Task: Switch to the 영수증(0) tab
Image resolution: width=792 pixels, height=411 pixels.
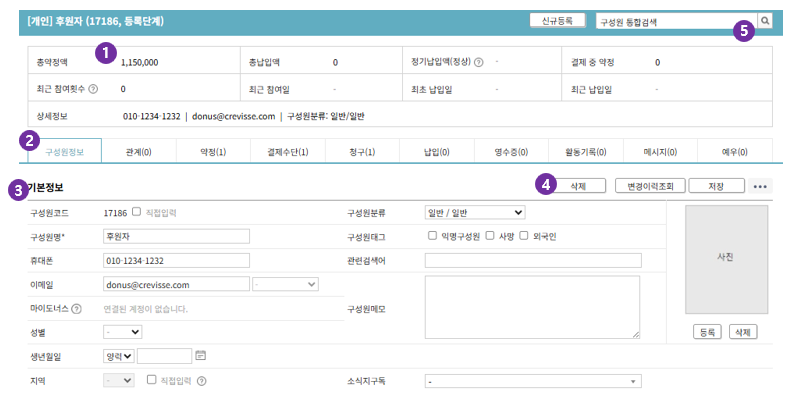Action: click(511, 151)
